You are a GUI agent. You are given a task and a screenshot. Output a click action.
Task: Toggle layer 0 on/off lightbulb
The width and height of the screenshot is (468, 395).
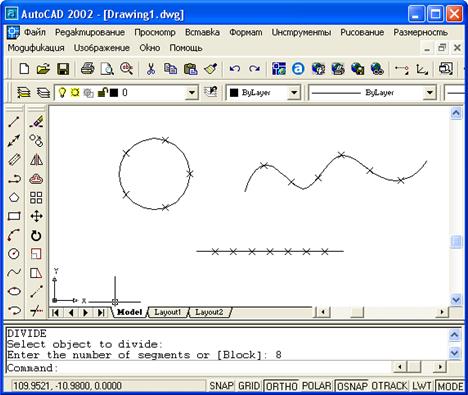pyautogui.click(x=62, y=92)
